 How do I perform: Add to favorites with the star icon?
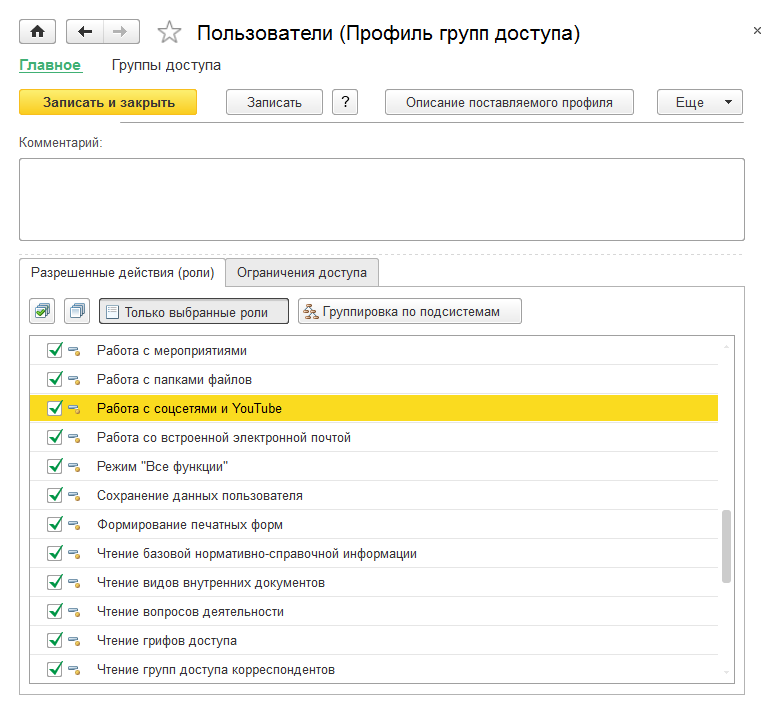click(169, 32)
